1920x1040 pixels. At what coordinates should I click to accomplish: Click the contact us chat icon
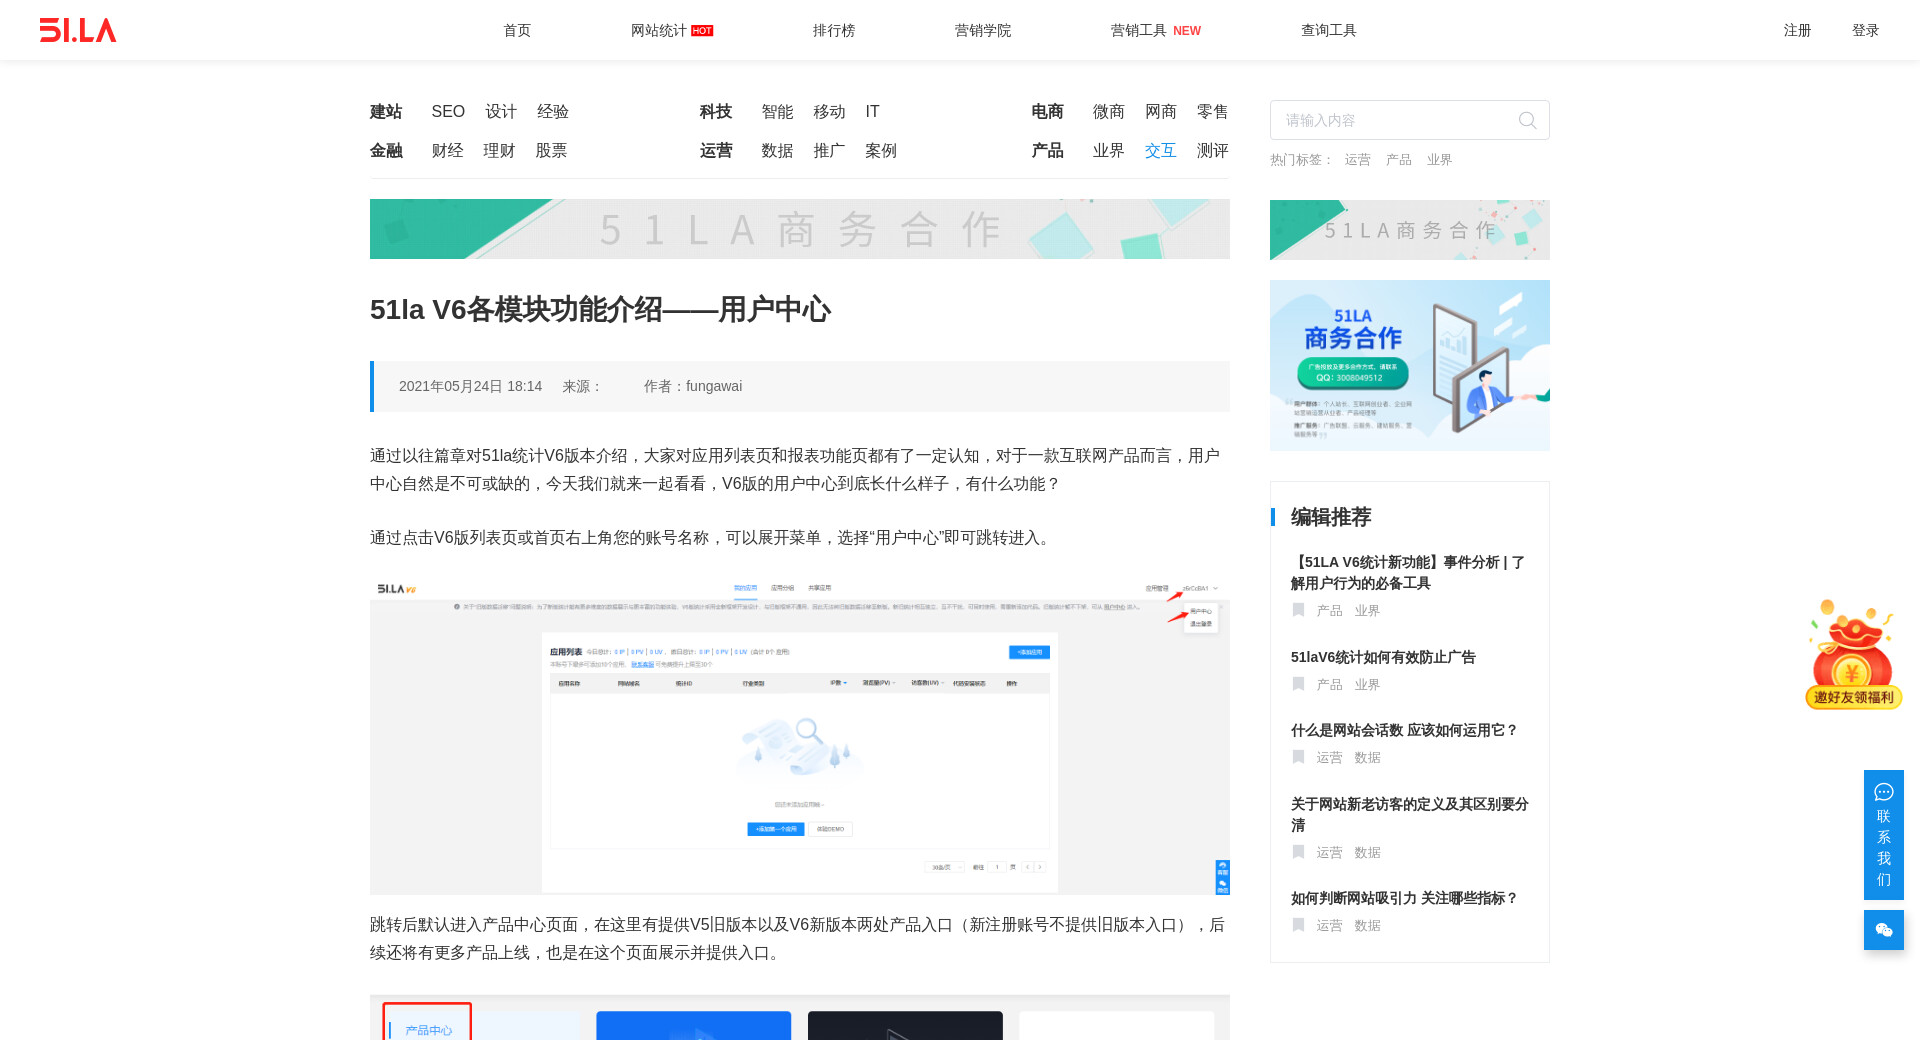point(1883,793)
